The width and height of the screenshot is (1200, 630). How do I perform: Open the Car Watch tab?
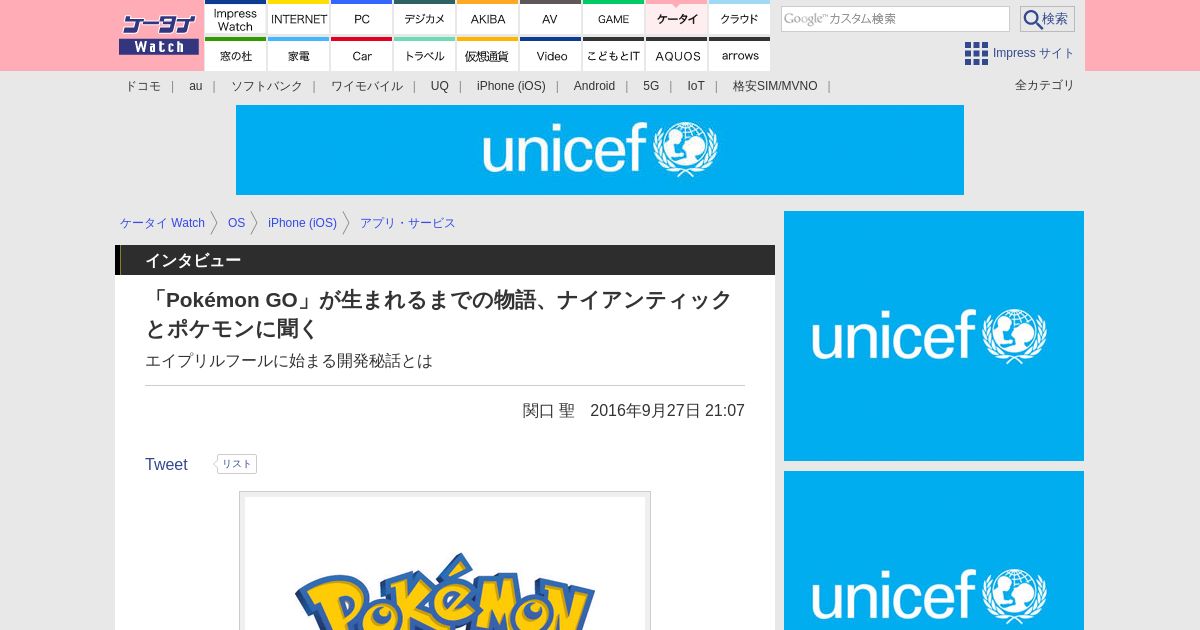pyautogui.click(x=362, y=55)
